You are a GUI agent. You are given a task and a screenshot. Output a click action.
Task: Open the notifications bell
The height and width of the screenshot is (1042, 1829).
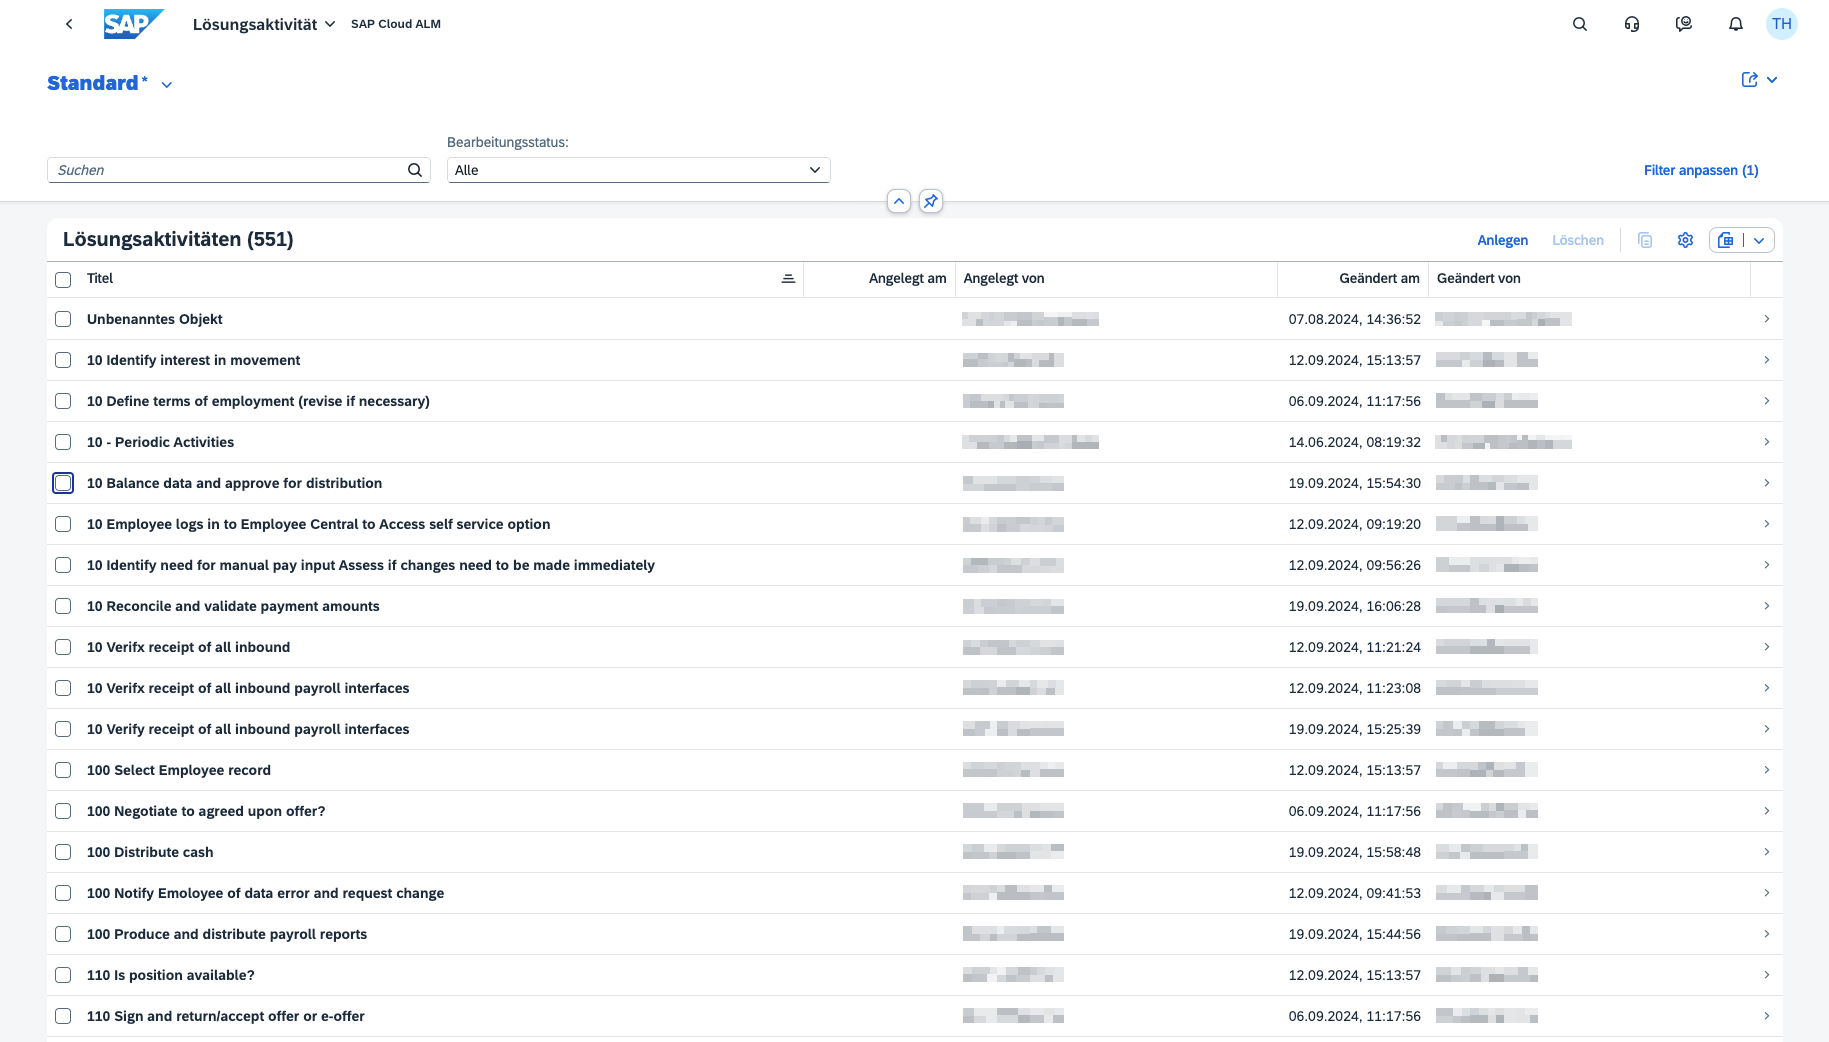(1735, 24)
